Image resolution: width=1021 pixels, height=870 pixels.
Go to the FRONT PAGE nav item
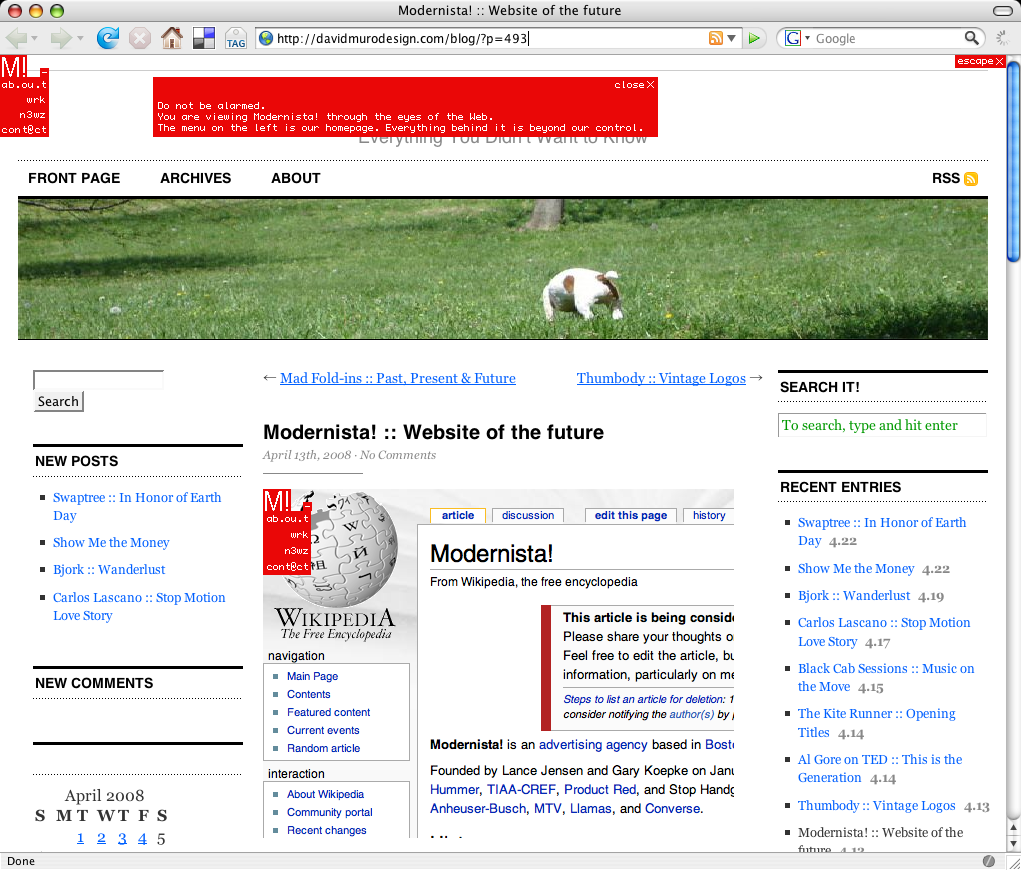click(x=74, y=178)
